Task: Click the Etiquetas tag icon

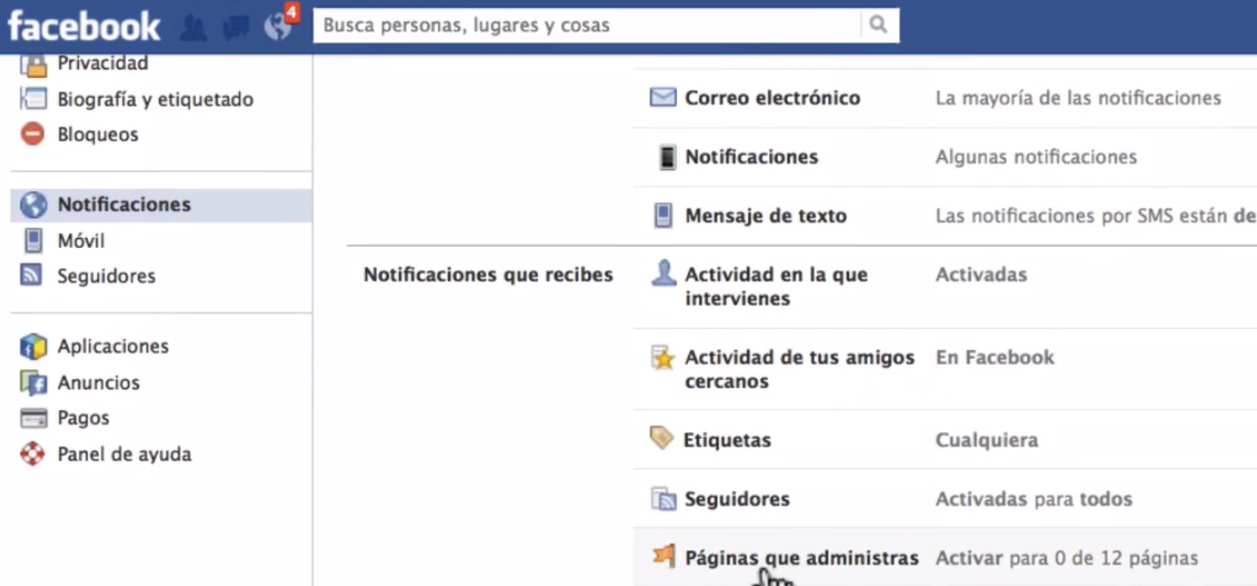Action: click(661, 438)
